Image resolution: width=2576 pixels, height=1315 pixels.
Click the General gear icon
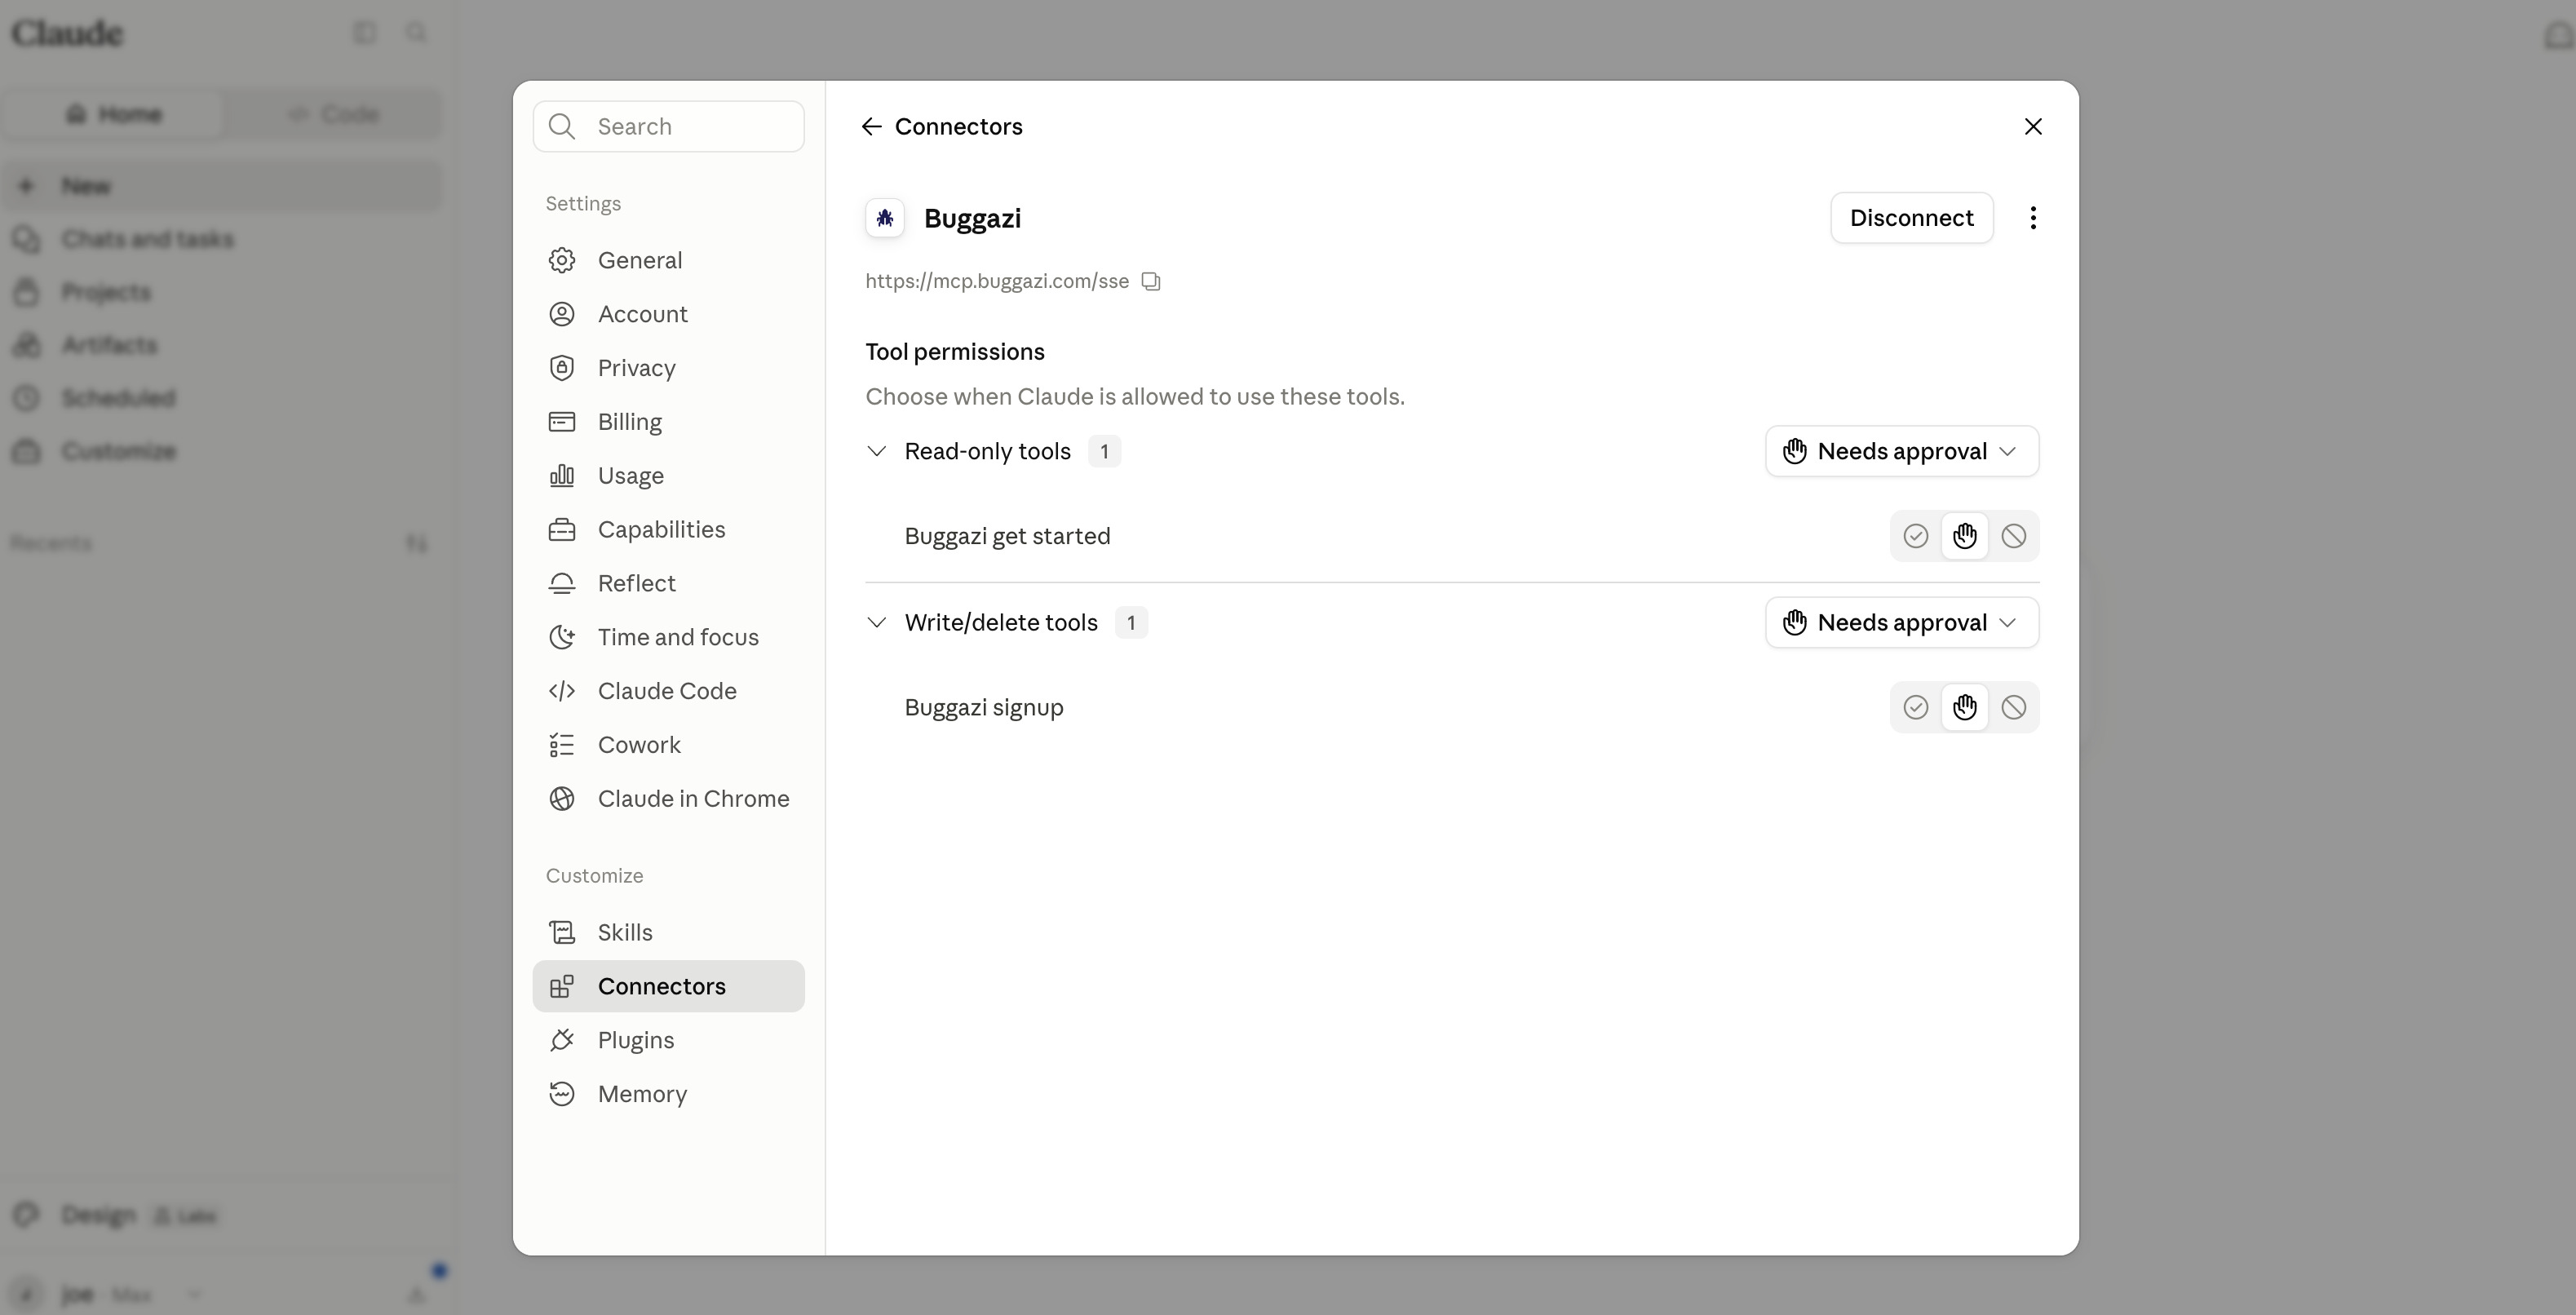[x=562, y=260]
